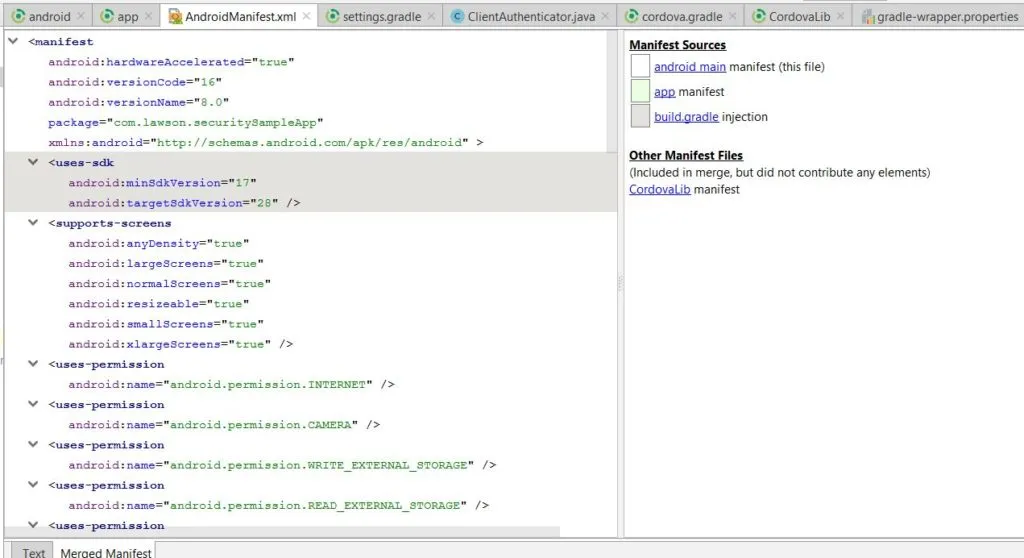Collapse the uses-sdk element
The height and width of the screenshot is (558, 1024).
tap(34, 163)
